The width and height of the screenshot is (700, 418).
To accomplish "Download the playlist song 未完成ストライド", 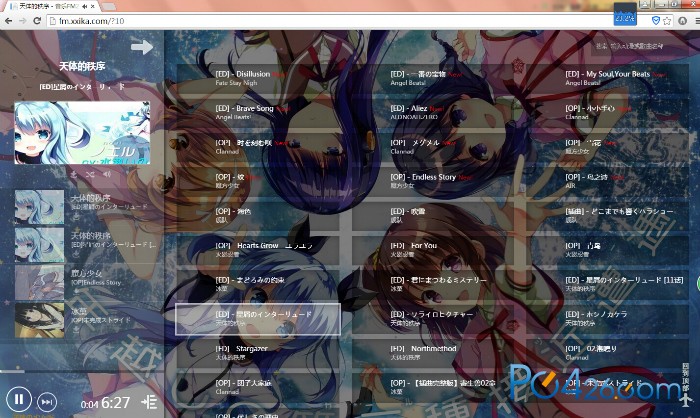I will (x=76, y=330).
